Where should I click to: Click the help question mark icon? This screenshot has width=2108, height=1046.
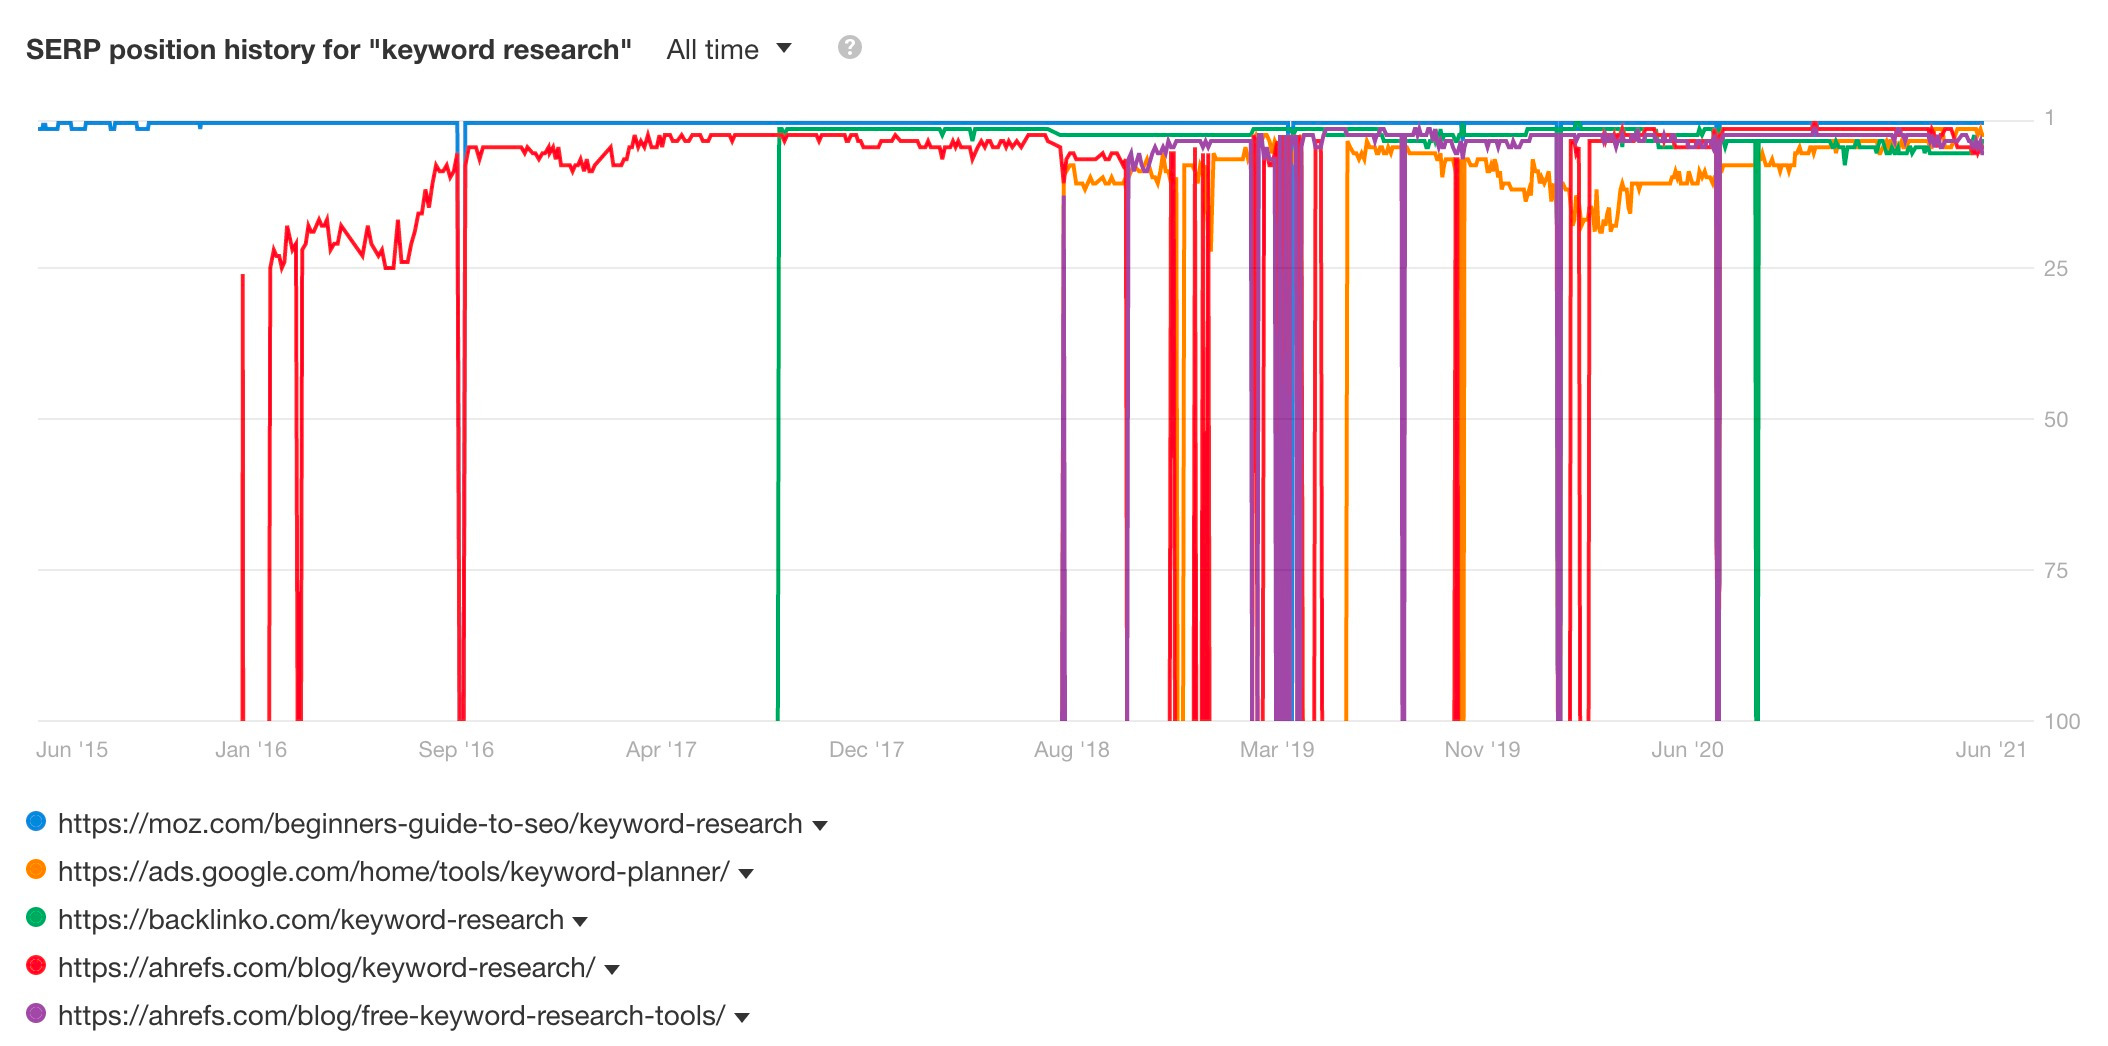point(849,47)
